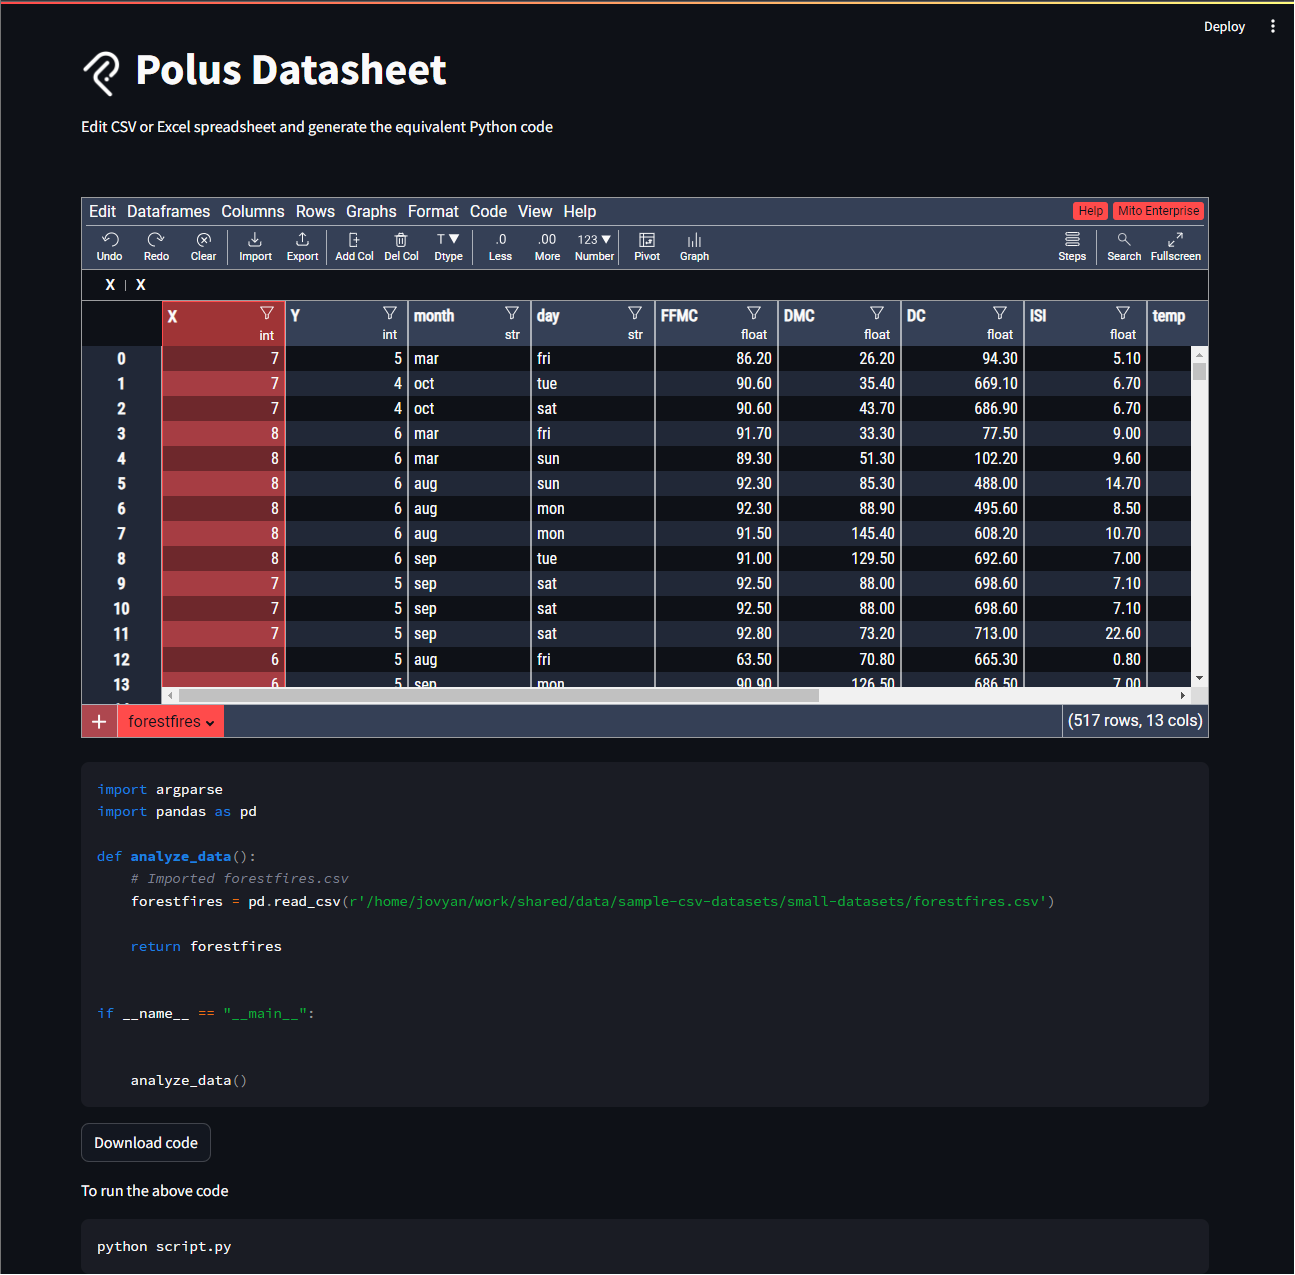Show fewer decimals with Less icon
This screenshot has width=1295, height=1275.
click(500, 246)
